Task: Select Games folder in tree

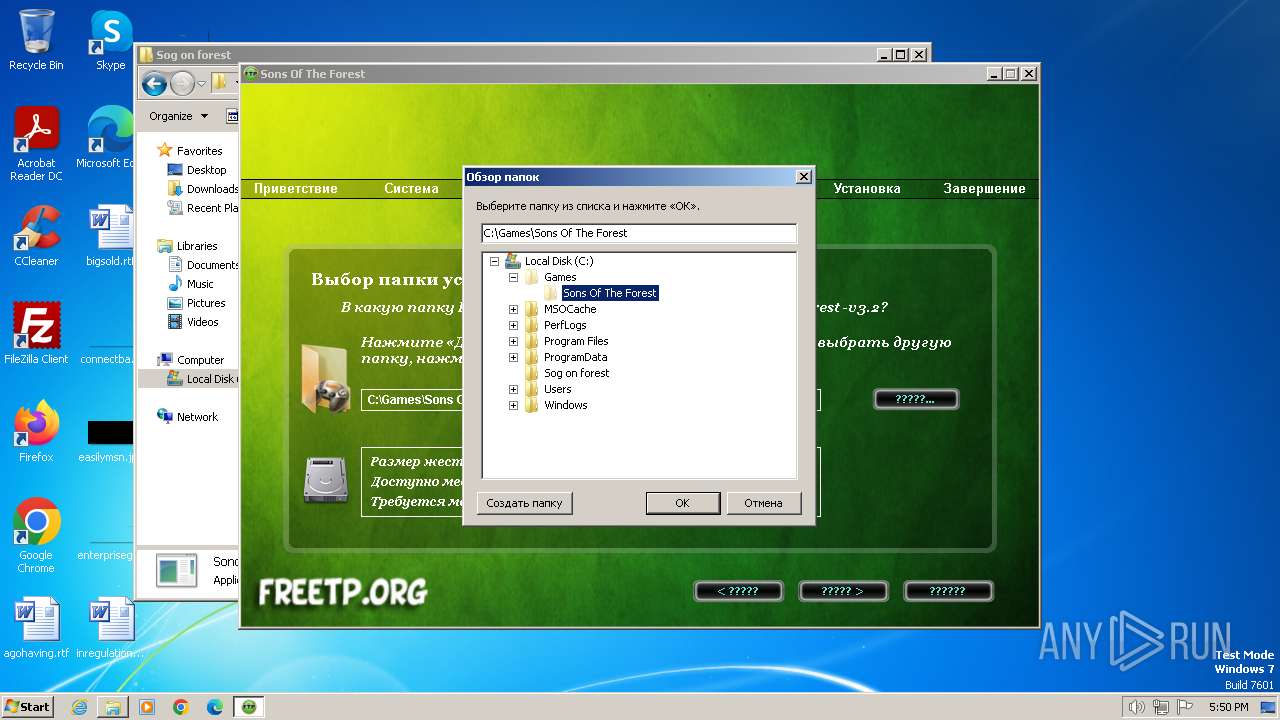Action: (560, 277)
